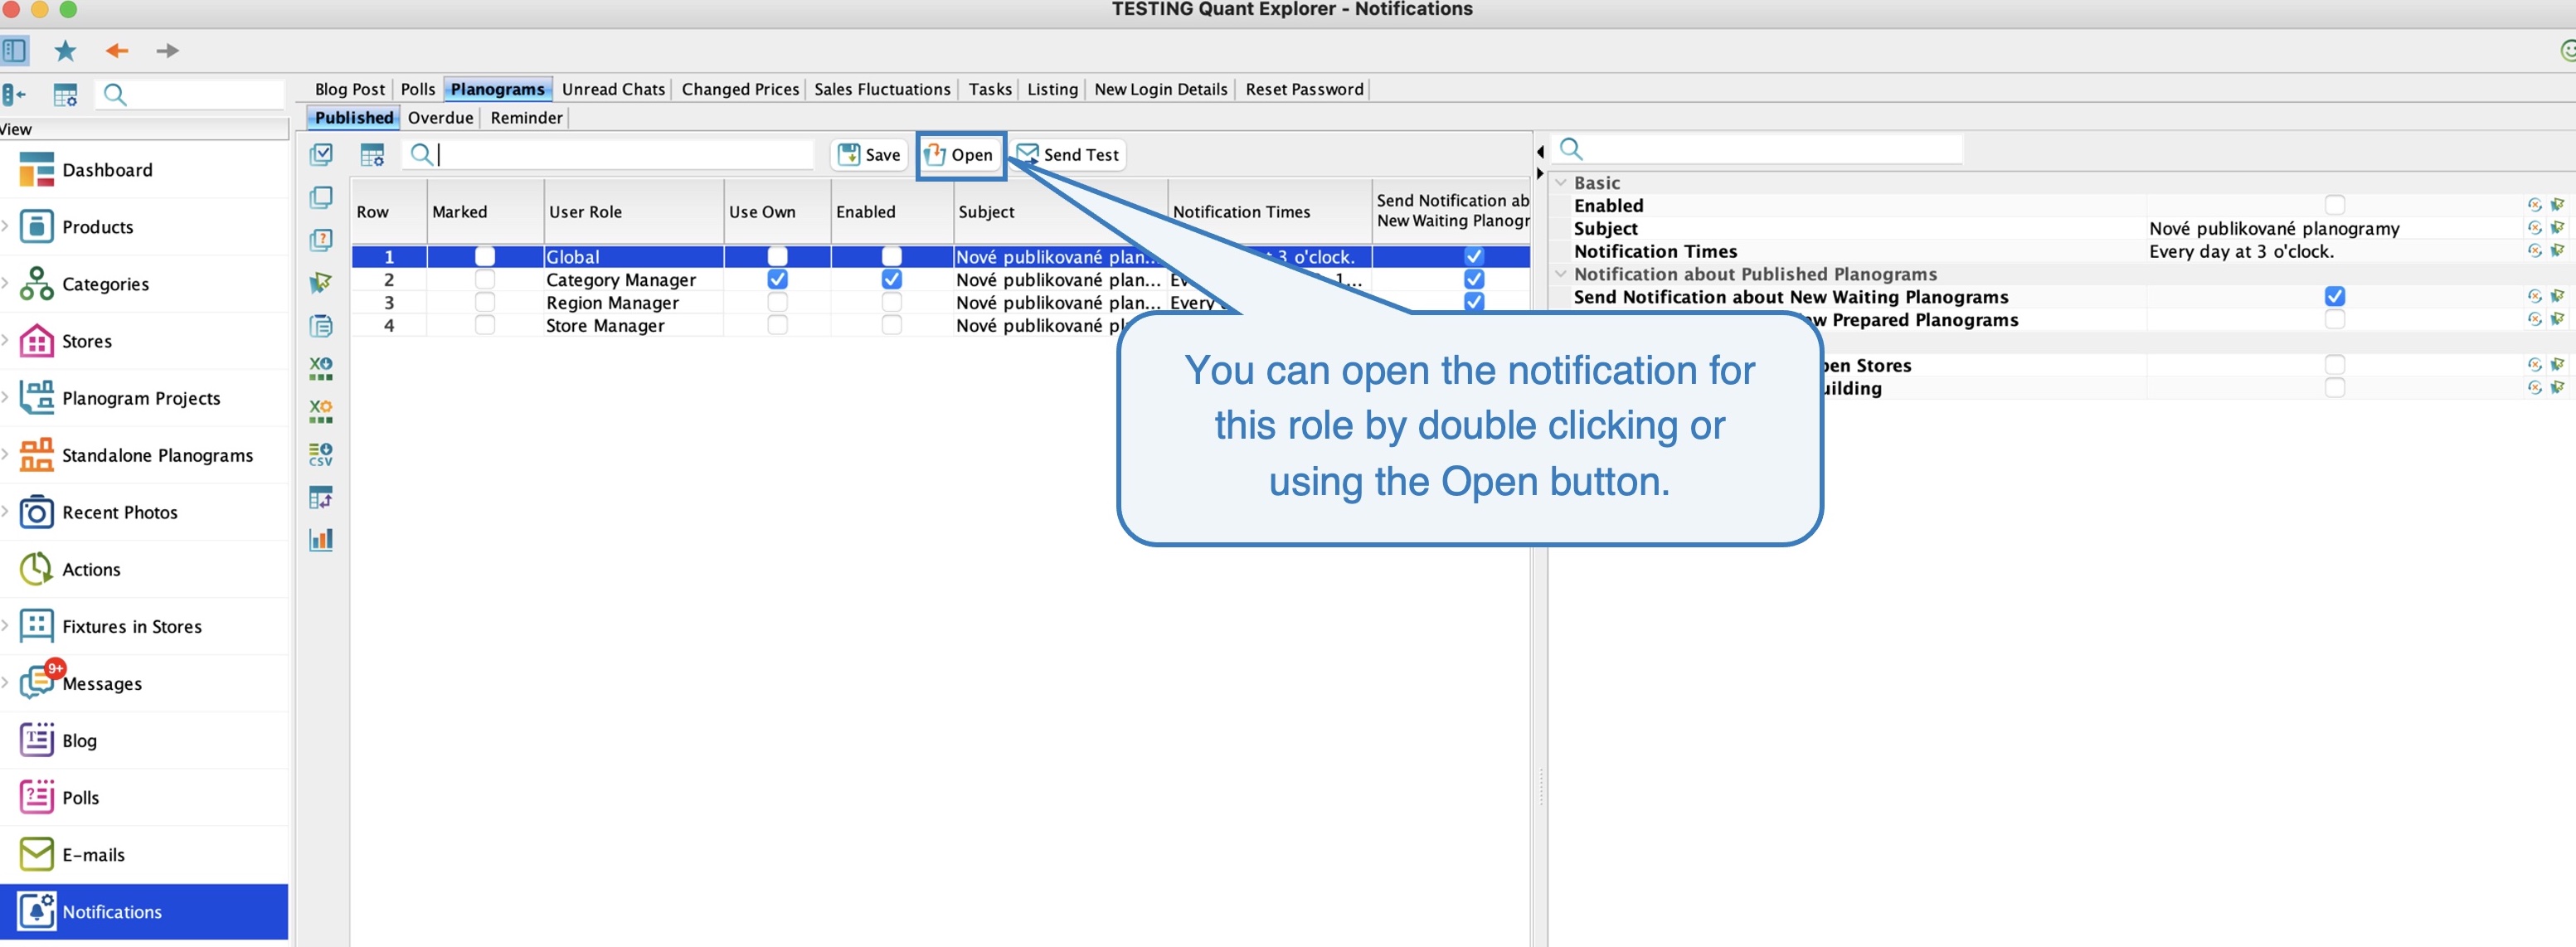Click the smiley face icon at the top right
Image resolution: width=2576 pixels, height=947 pixels.
tap(2567, 50)
